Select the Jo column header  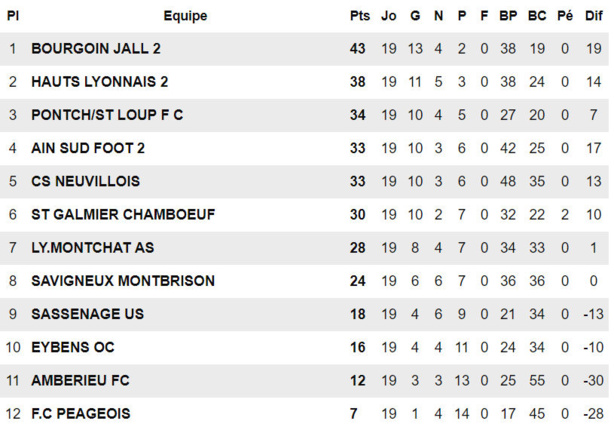[x=389, y=16]
